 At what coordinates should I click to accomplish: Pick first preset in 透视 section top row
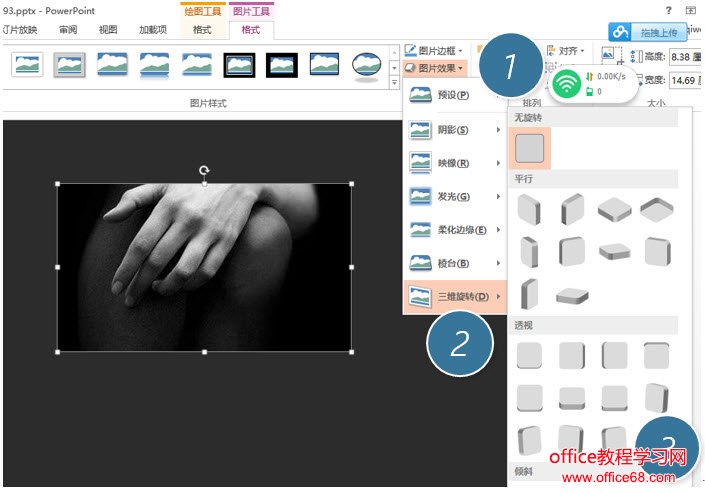529,355
